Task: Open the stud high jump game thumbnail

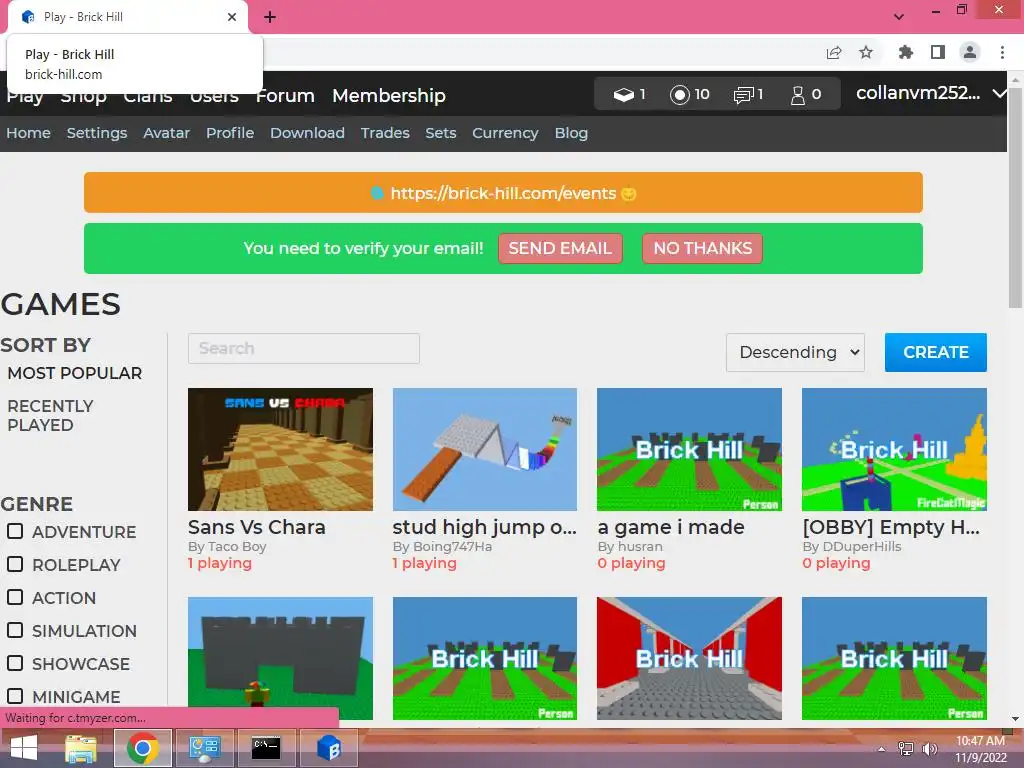Action: click(x=485, y=449)
